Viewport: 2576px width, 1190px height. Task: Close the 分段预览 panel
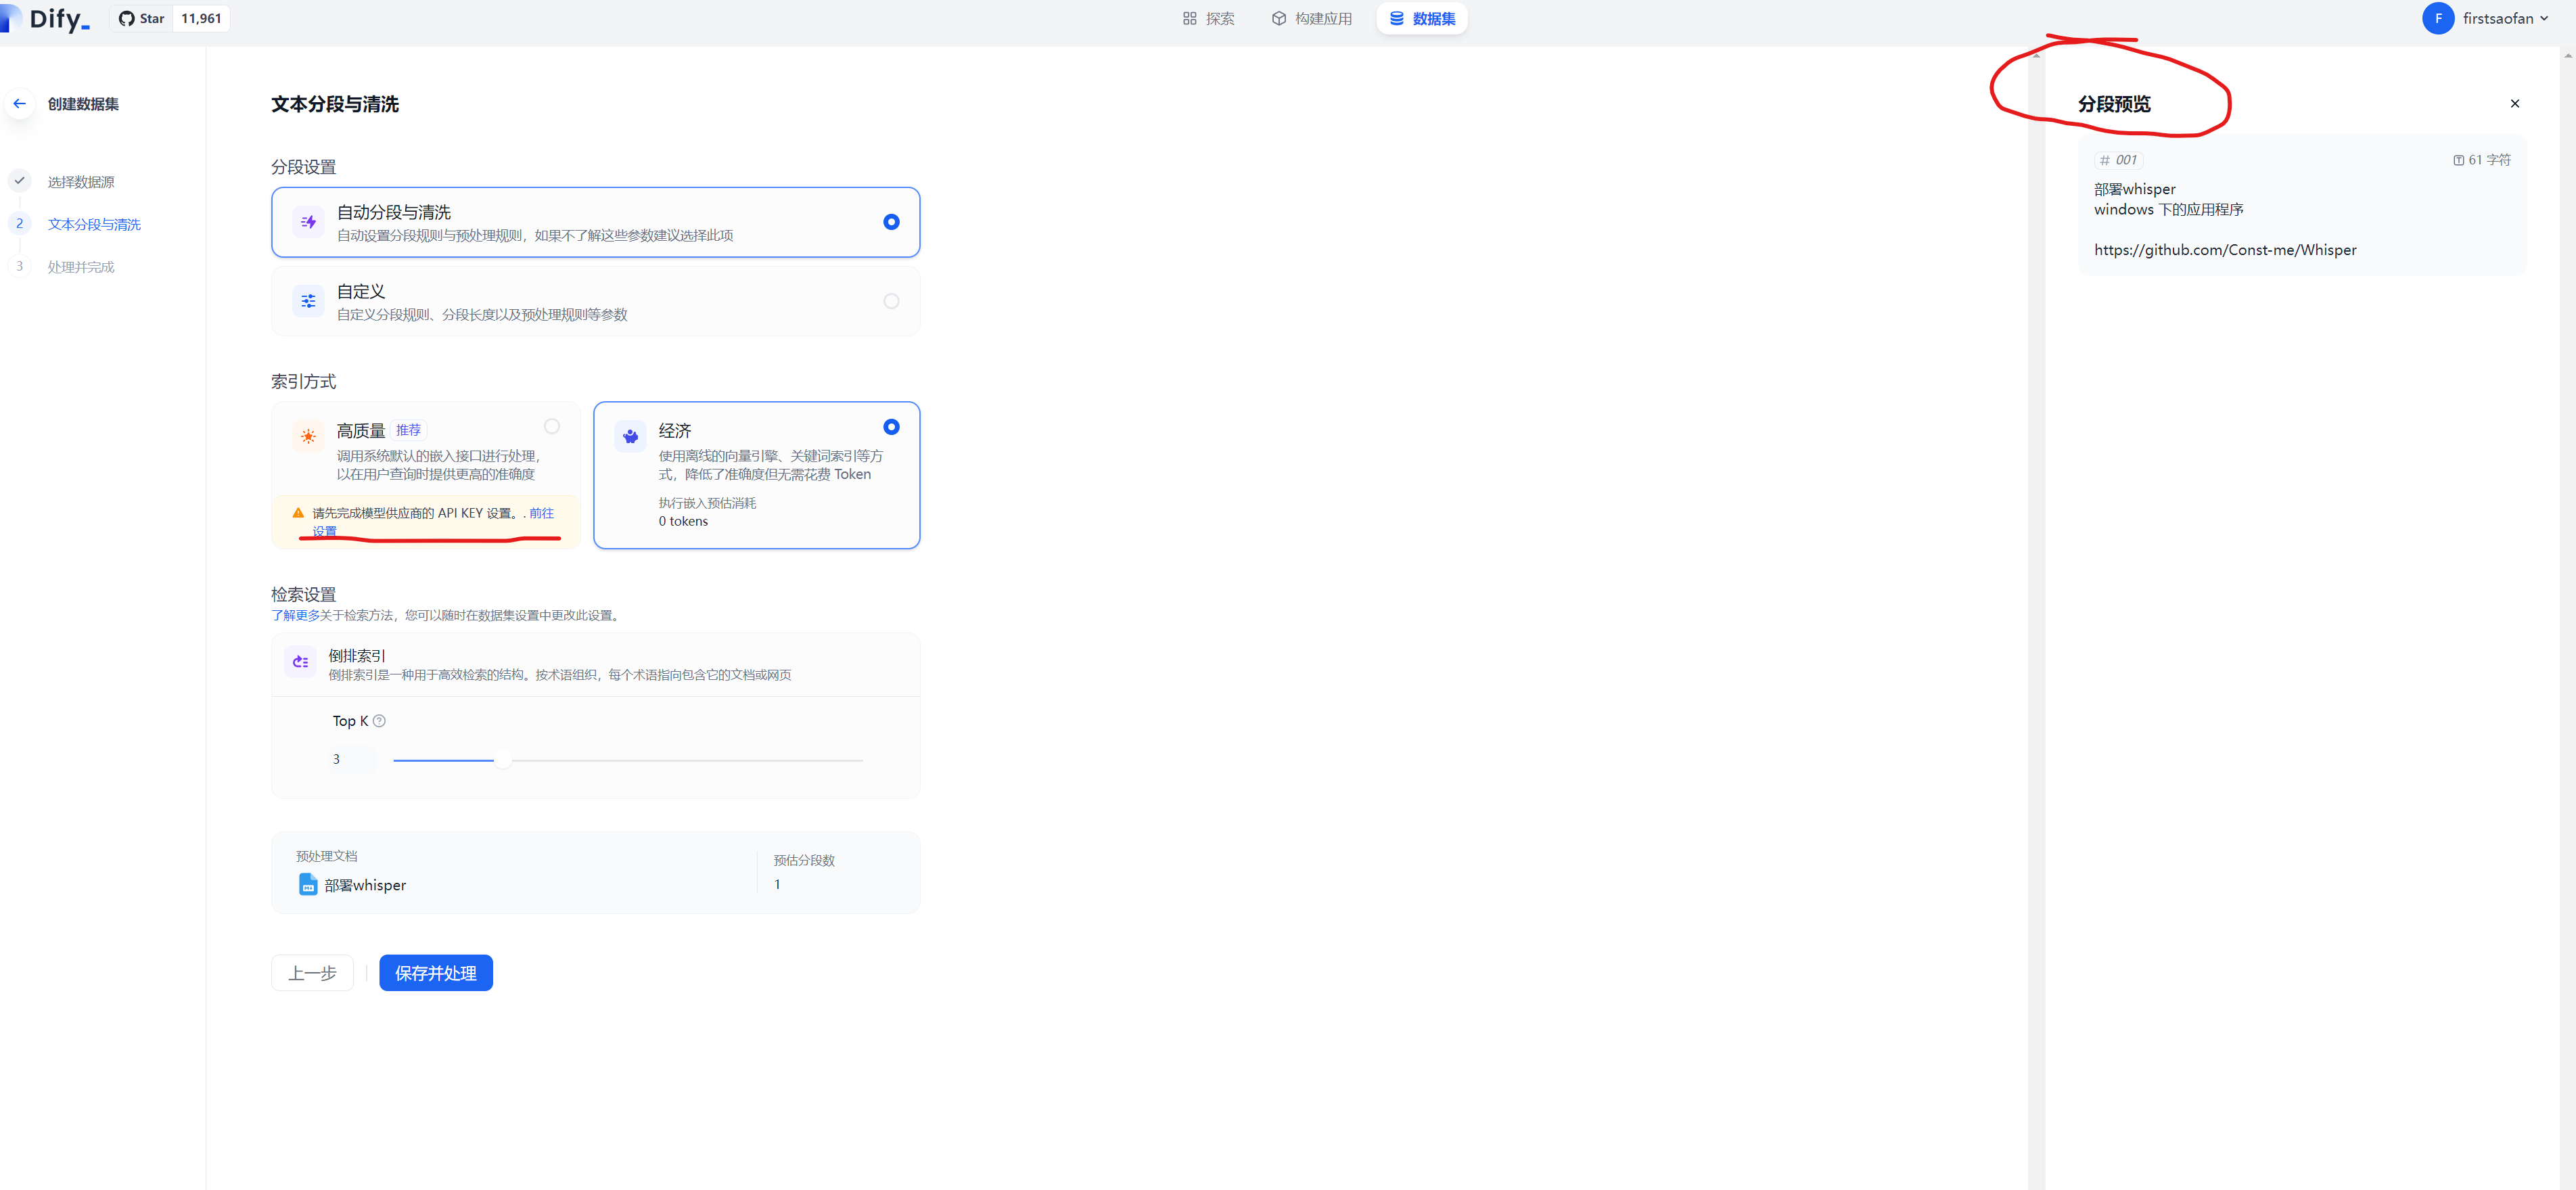(2515, 104)
